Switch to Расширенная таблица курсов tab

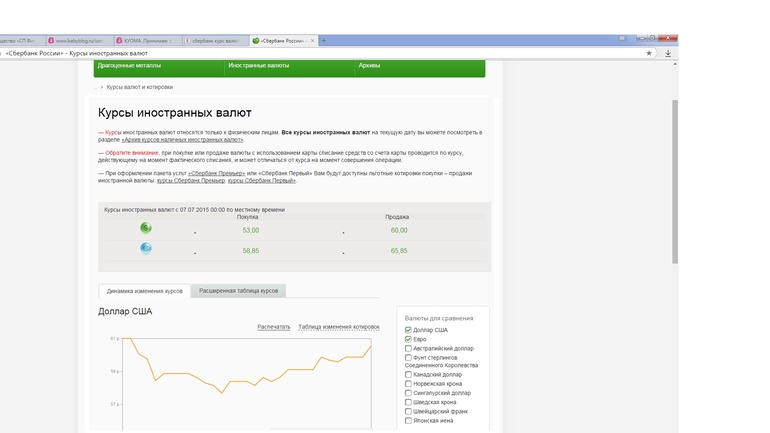[x=238, y=290]
